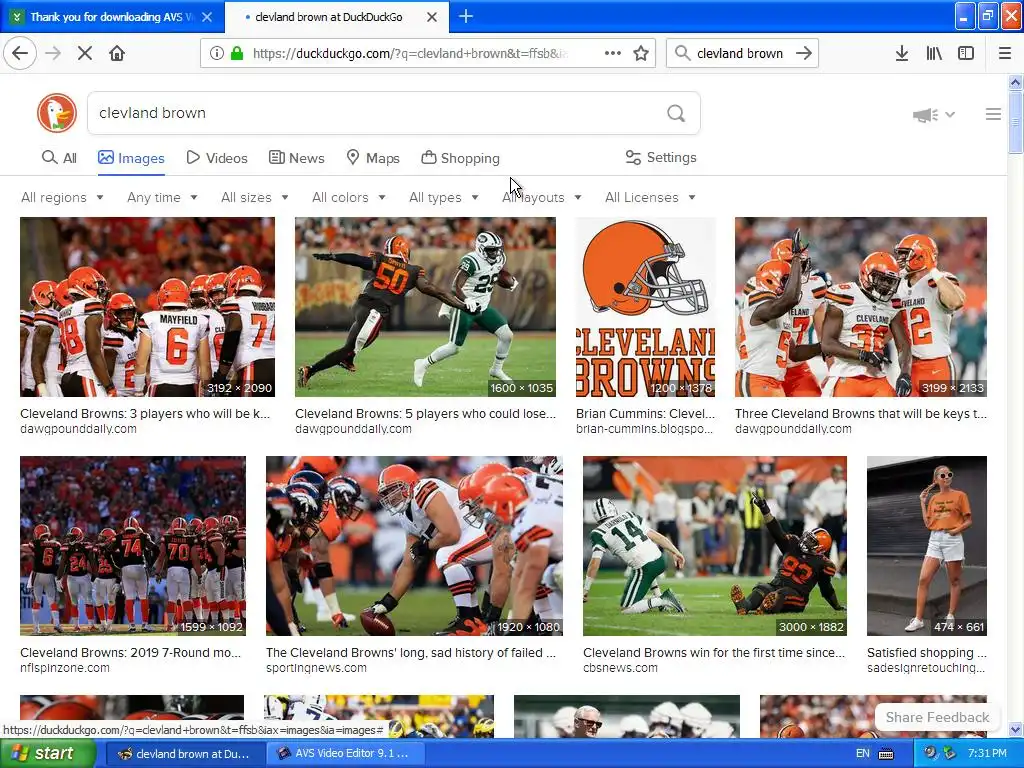This screenshot has width=1024, height=768.
Task: Open DuckDuckGo side menu hamburger icon
Action: tap(993, 114)
